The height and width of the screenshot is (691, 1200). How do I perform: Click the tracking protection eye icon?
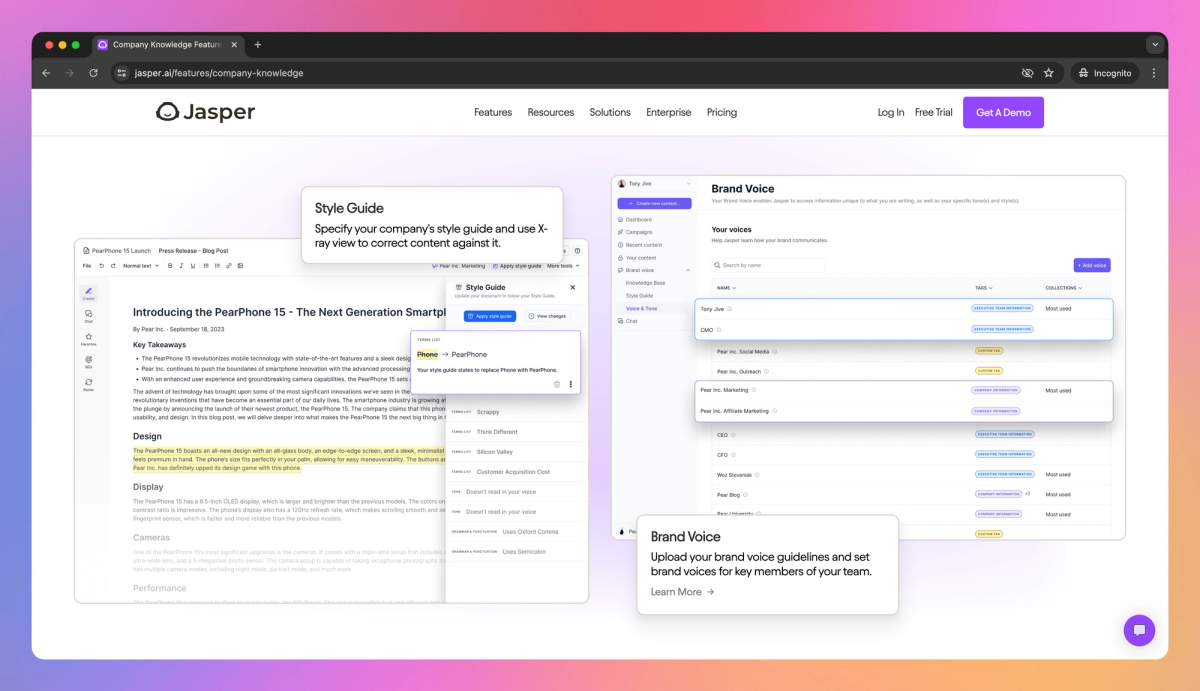(x=1027, y=73)
